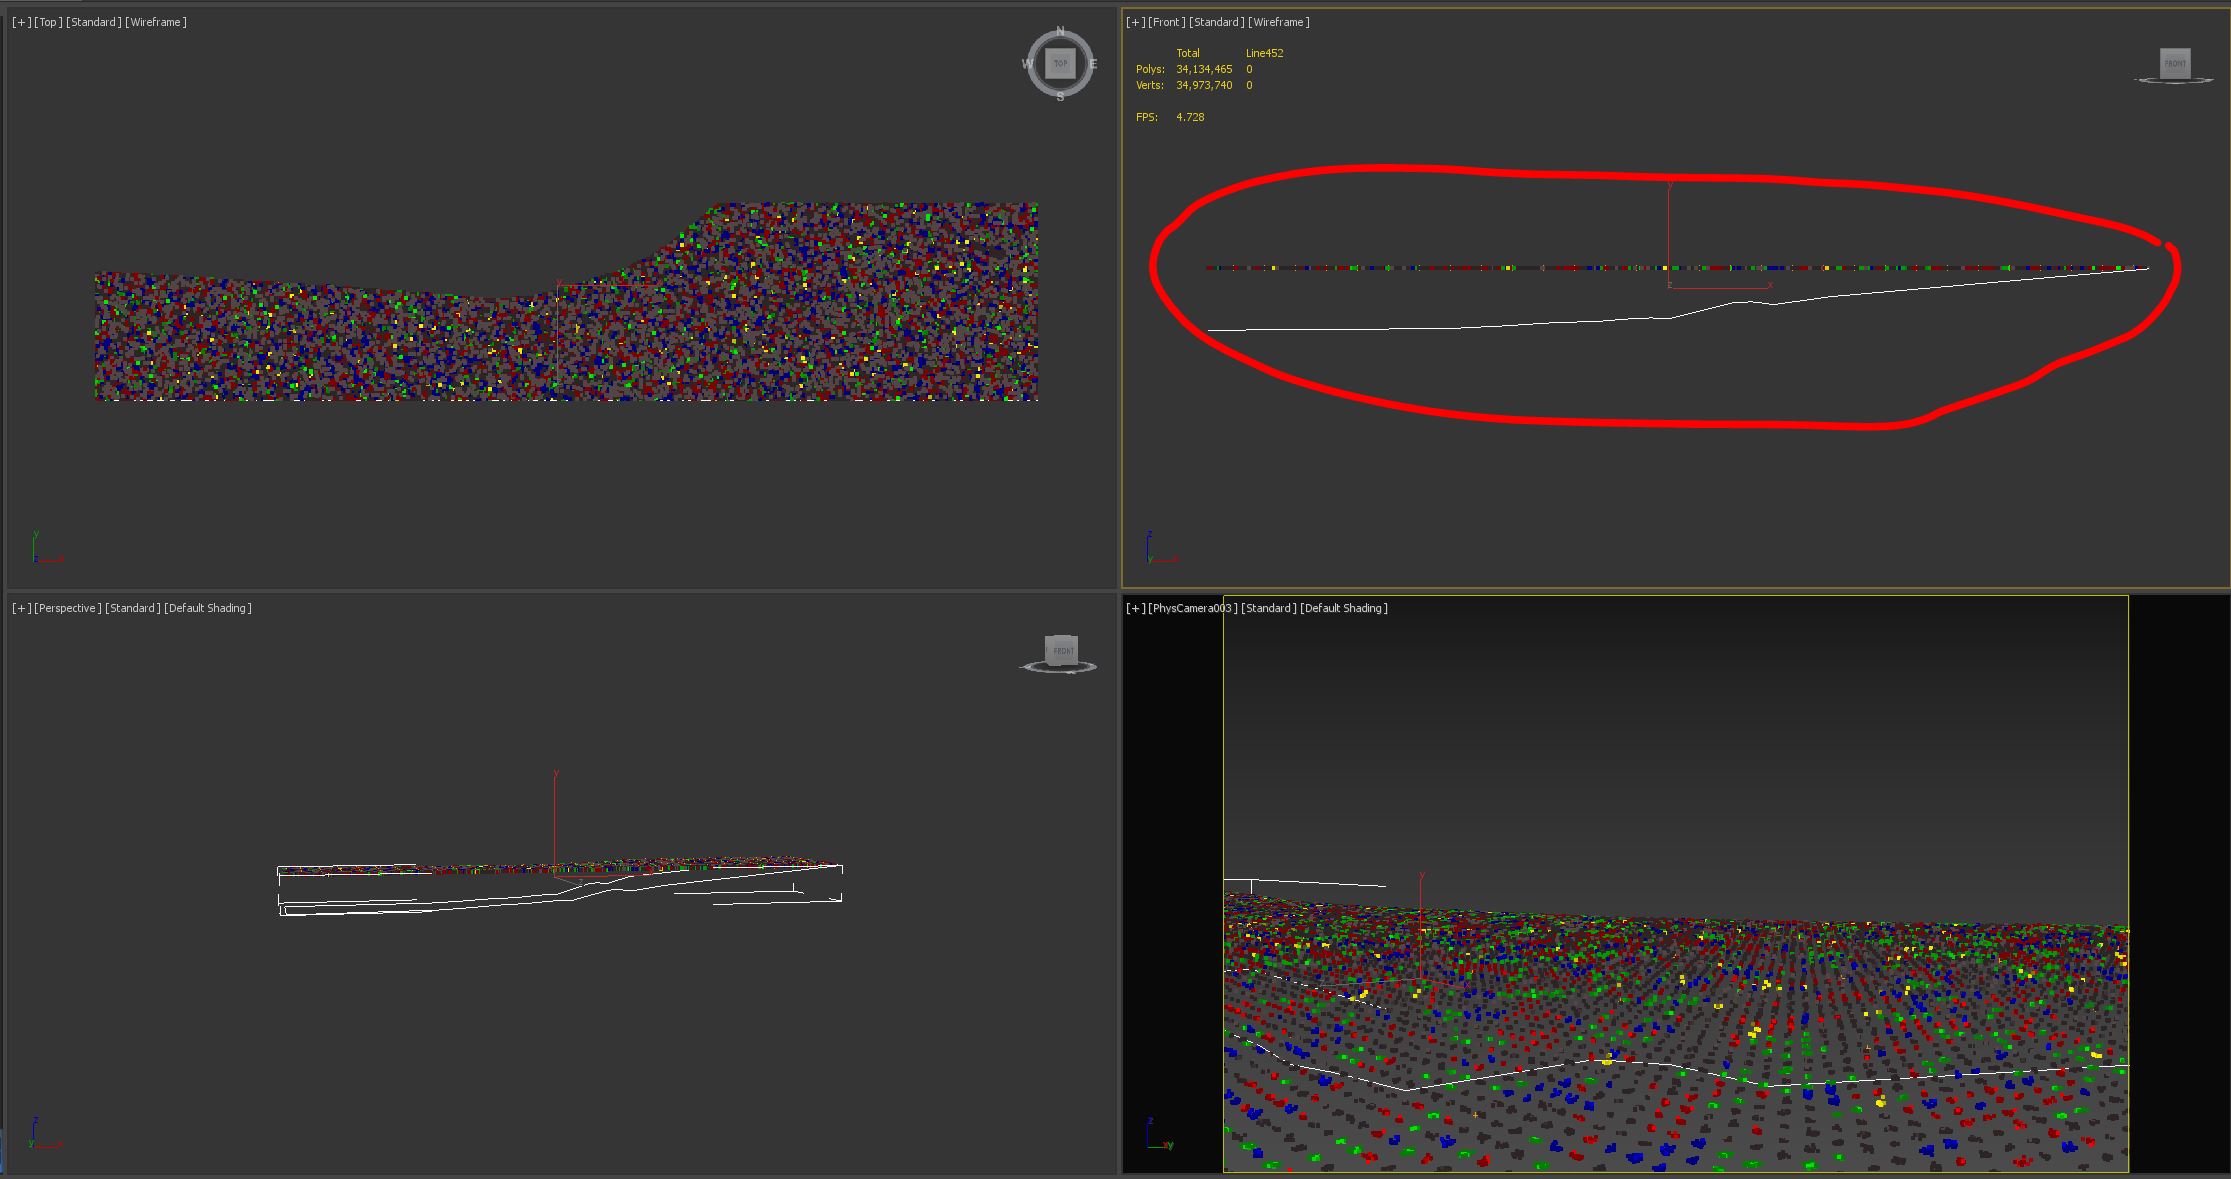
Task: Open the [+] menu in Perspective viewport
Action: pos(21,608)
